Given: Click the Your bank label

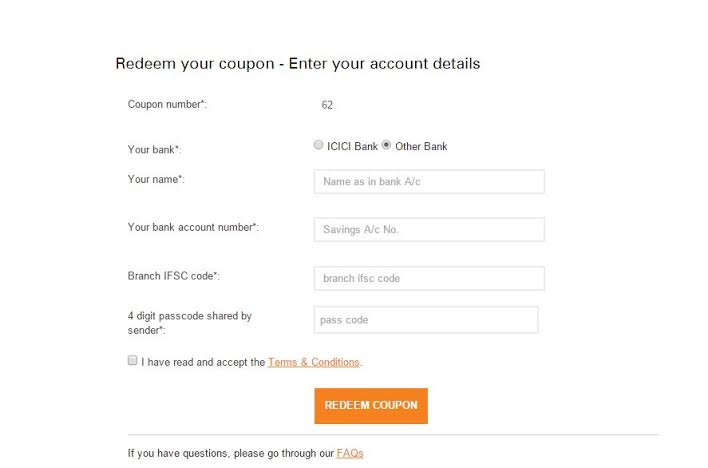Looking at the screenshot, I should coord(154,150).
